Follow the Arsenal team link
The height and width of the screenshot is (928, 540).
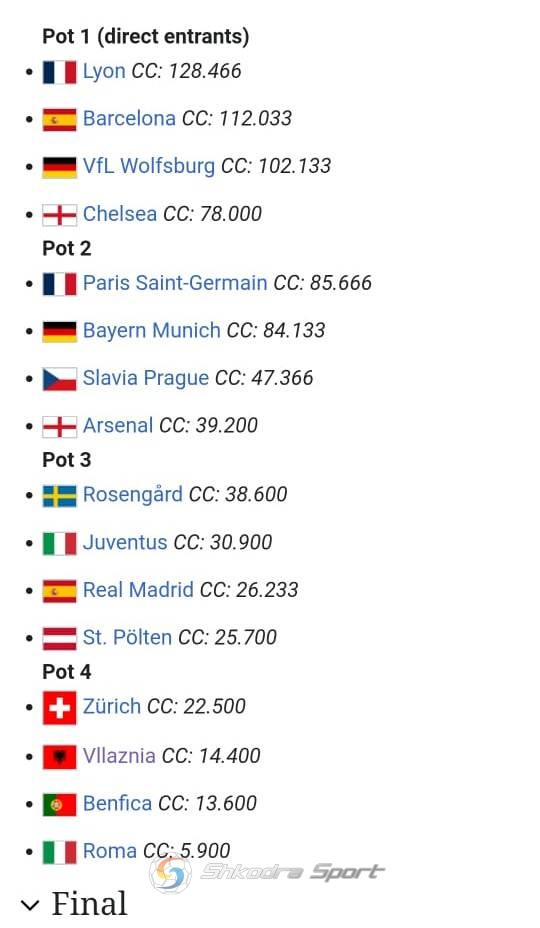pos(118,425)
